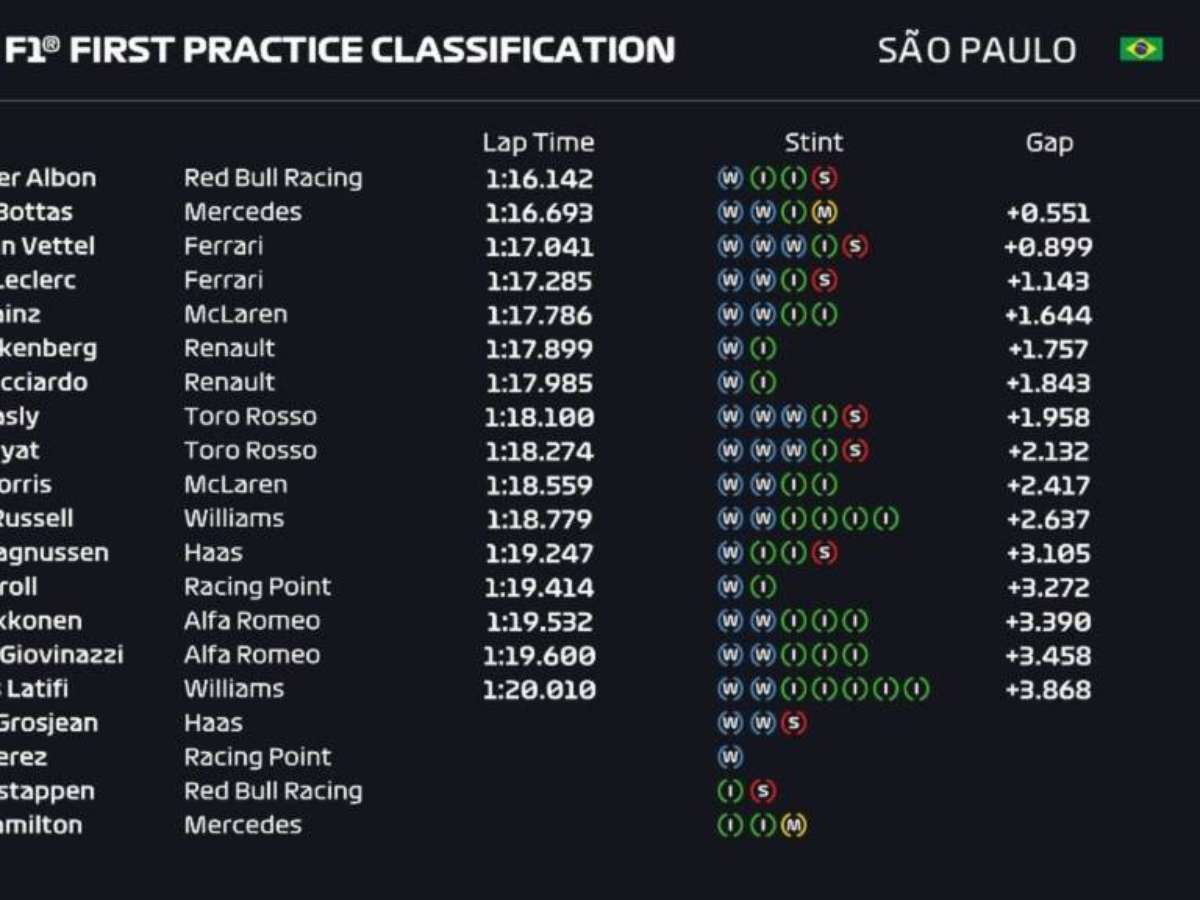This screenshot has width=1200, height=900.
Task: Select the São Paulo location label
Action: (x=976, y=50)
